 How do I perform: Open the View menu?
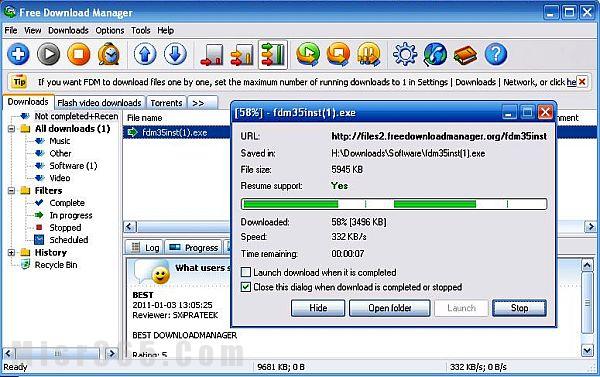pyautogui.click(x=33, y=30)
